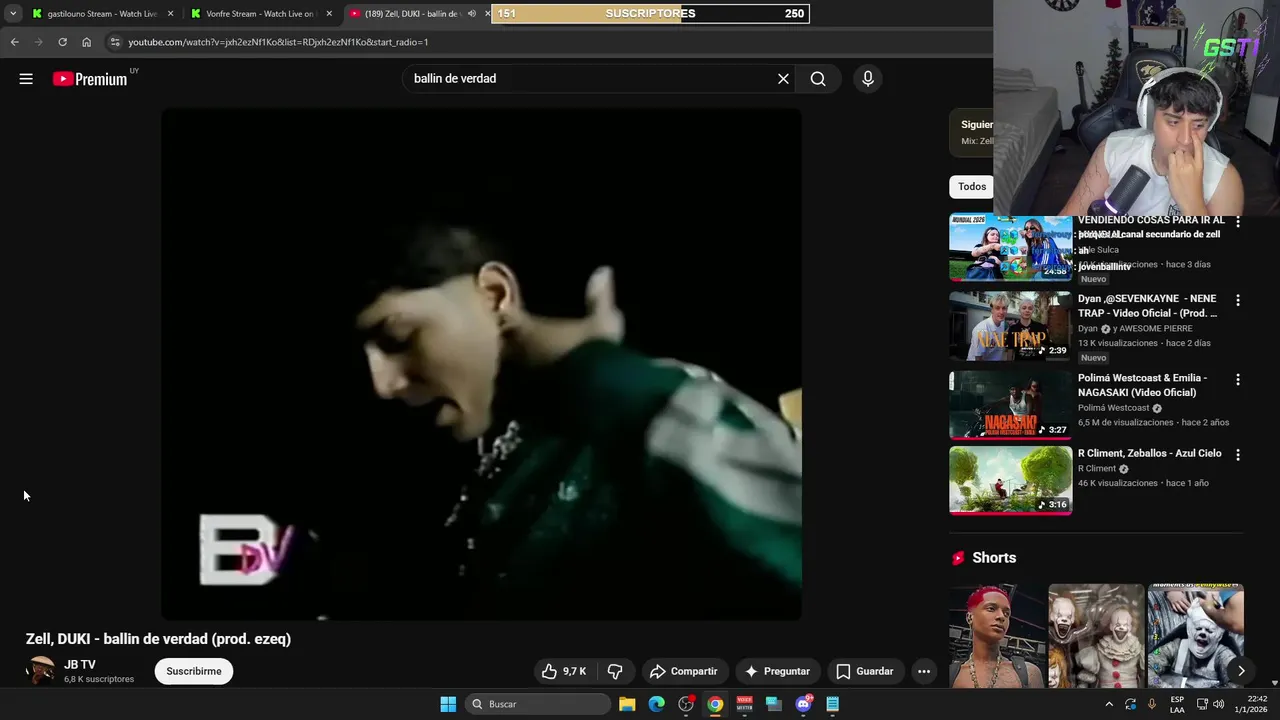Screen dimensions: 1280x720
Task: Open the Preguntar AI button
Action: point(778,671)
